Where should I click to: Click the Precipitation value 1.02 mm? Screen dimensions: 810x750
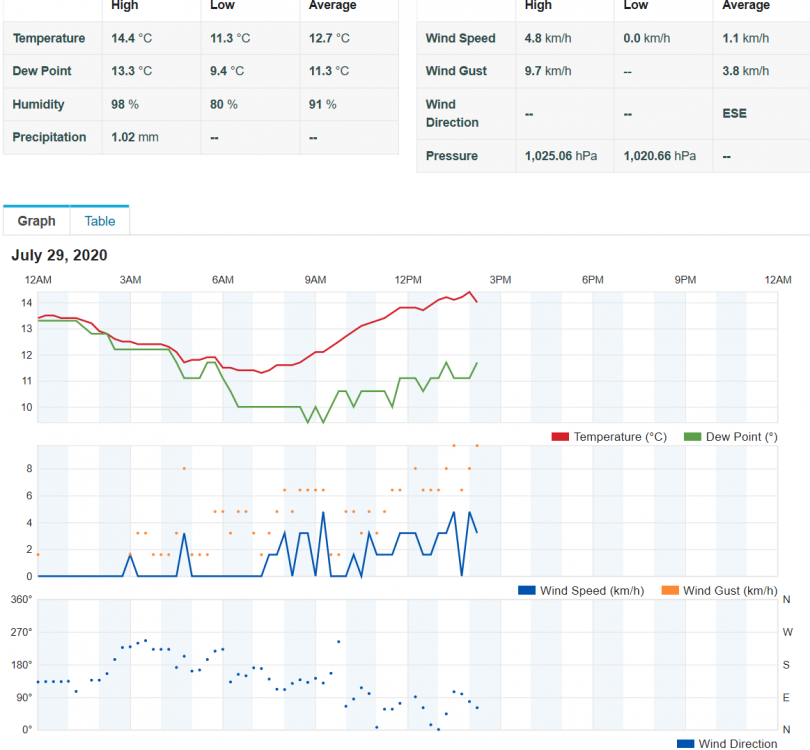click(135, 137)
